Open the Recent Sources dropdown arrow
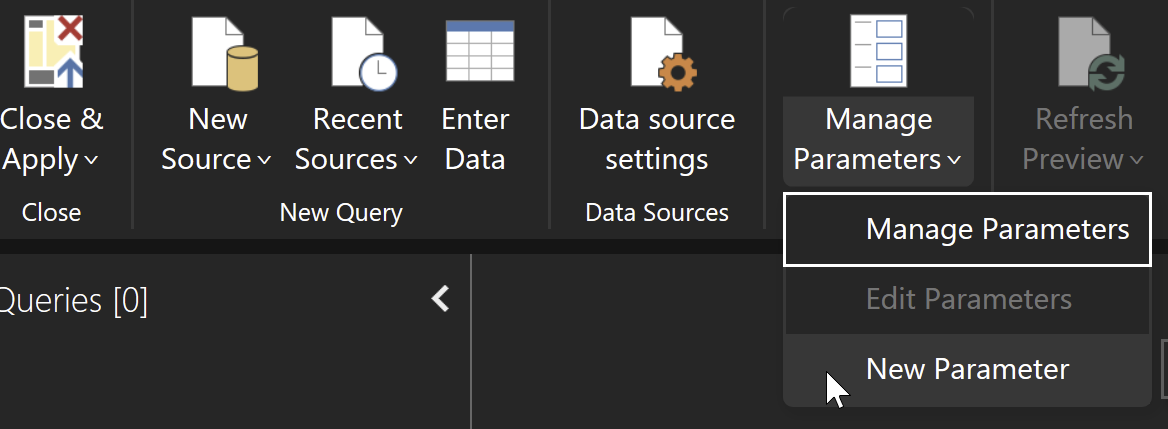Viewport: 1168px width, 429px height. click(x=410, y=161)
